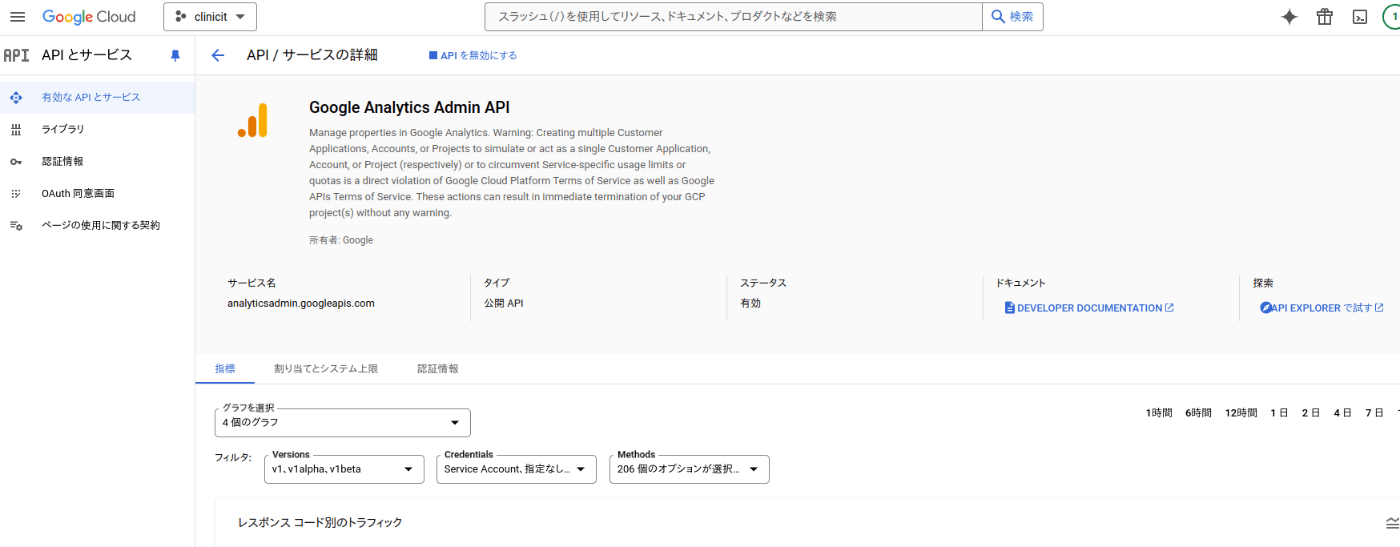Select the 1 日 time range
This screenshot has width=1400, height=547.
[x=1279, y=413]
